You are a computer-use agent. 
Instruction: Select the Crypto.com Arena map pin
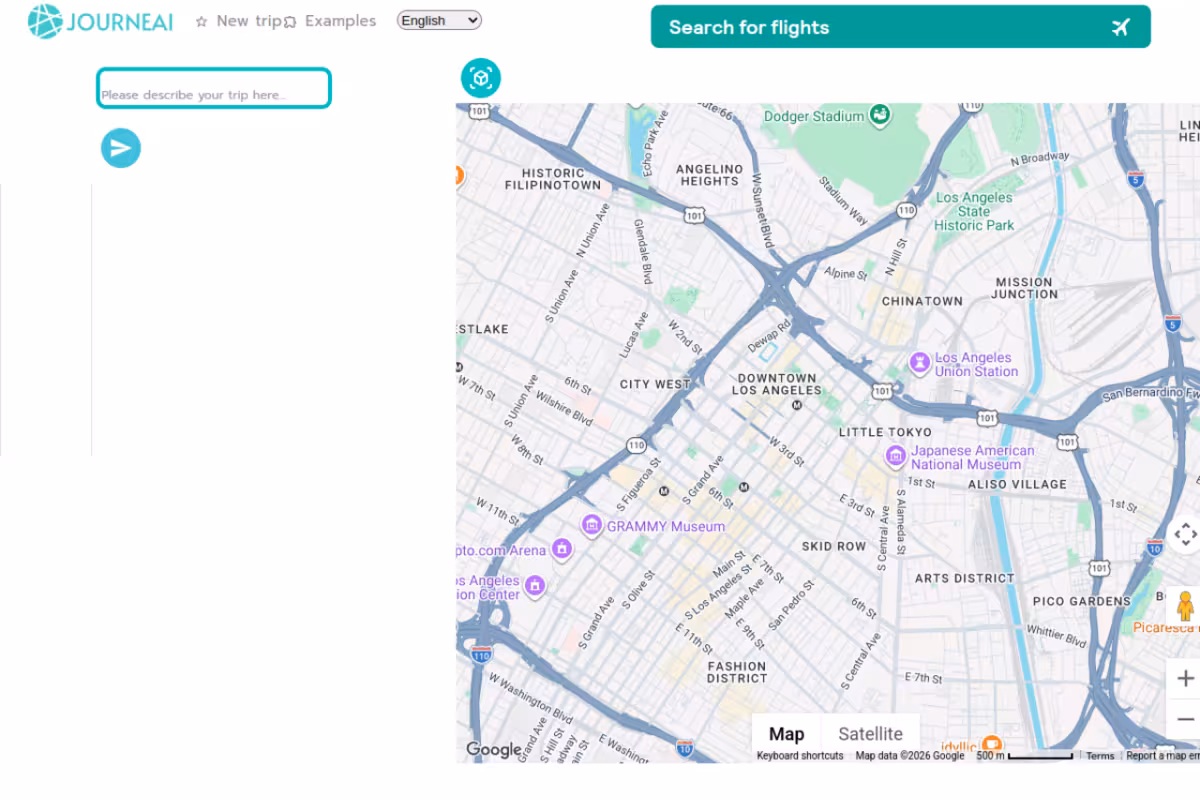(x=561, y=549)
